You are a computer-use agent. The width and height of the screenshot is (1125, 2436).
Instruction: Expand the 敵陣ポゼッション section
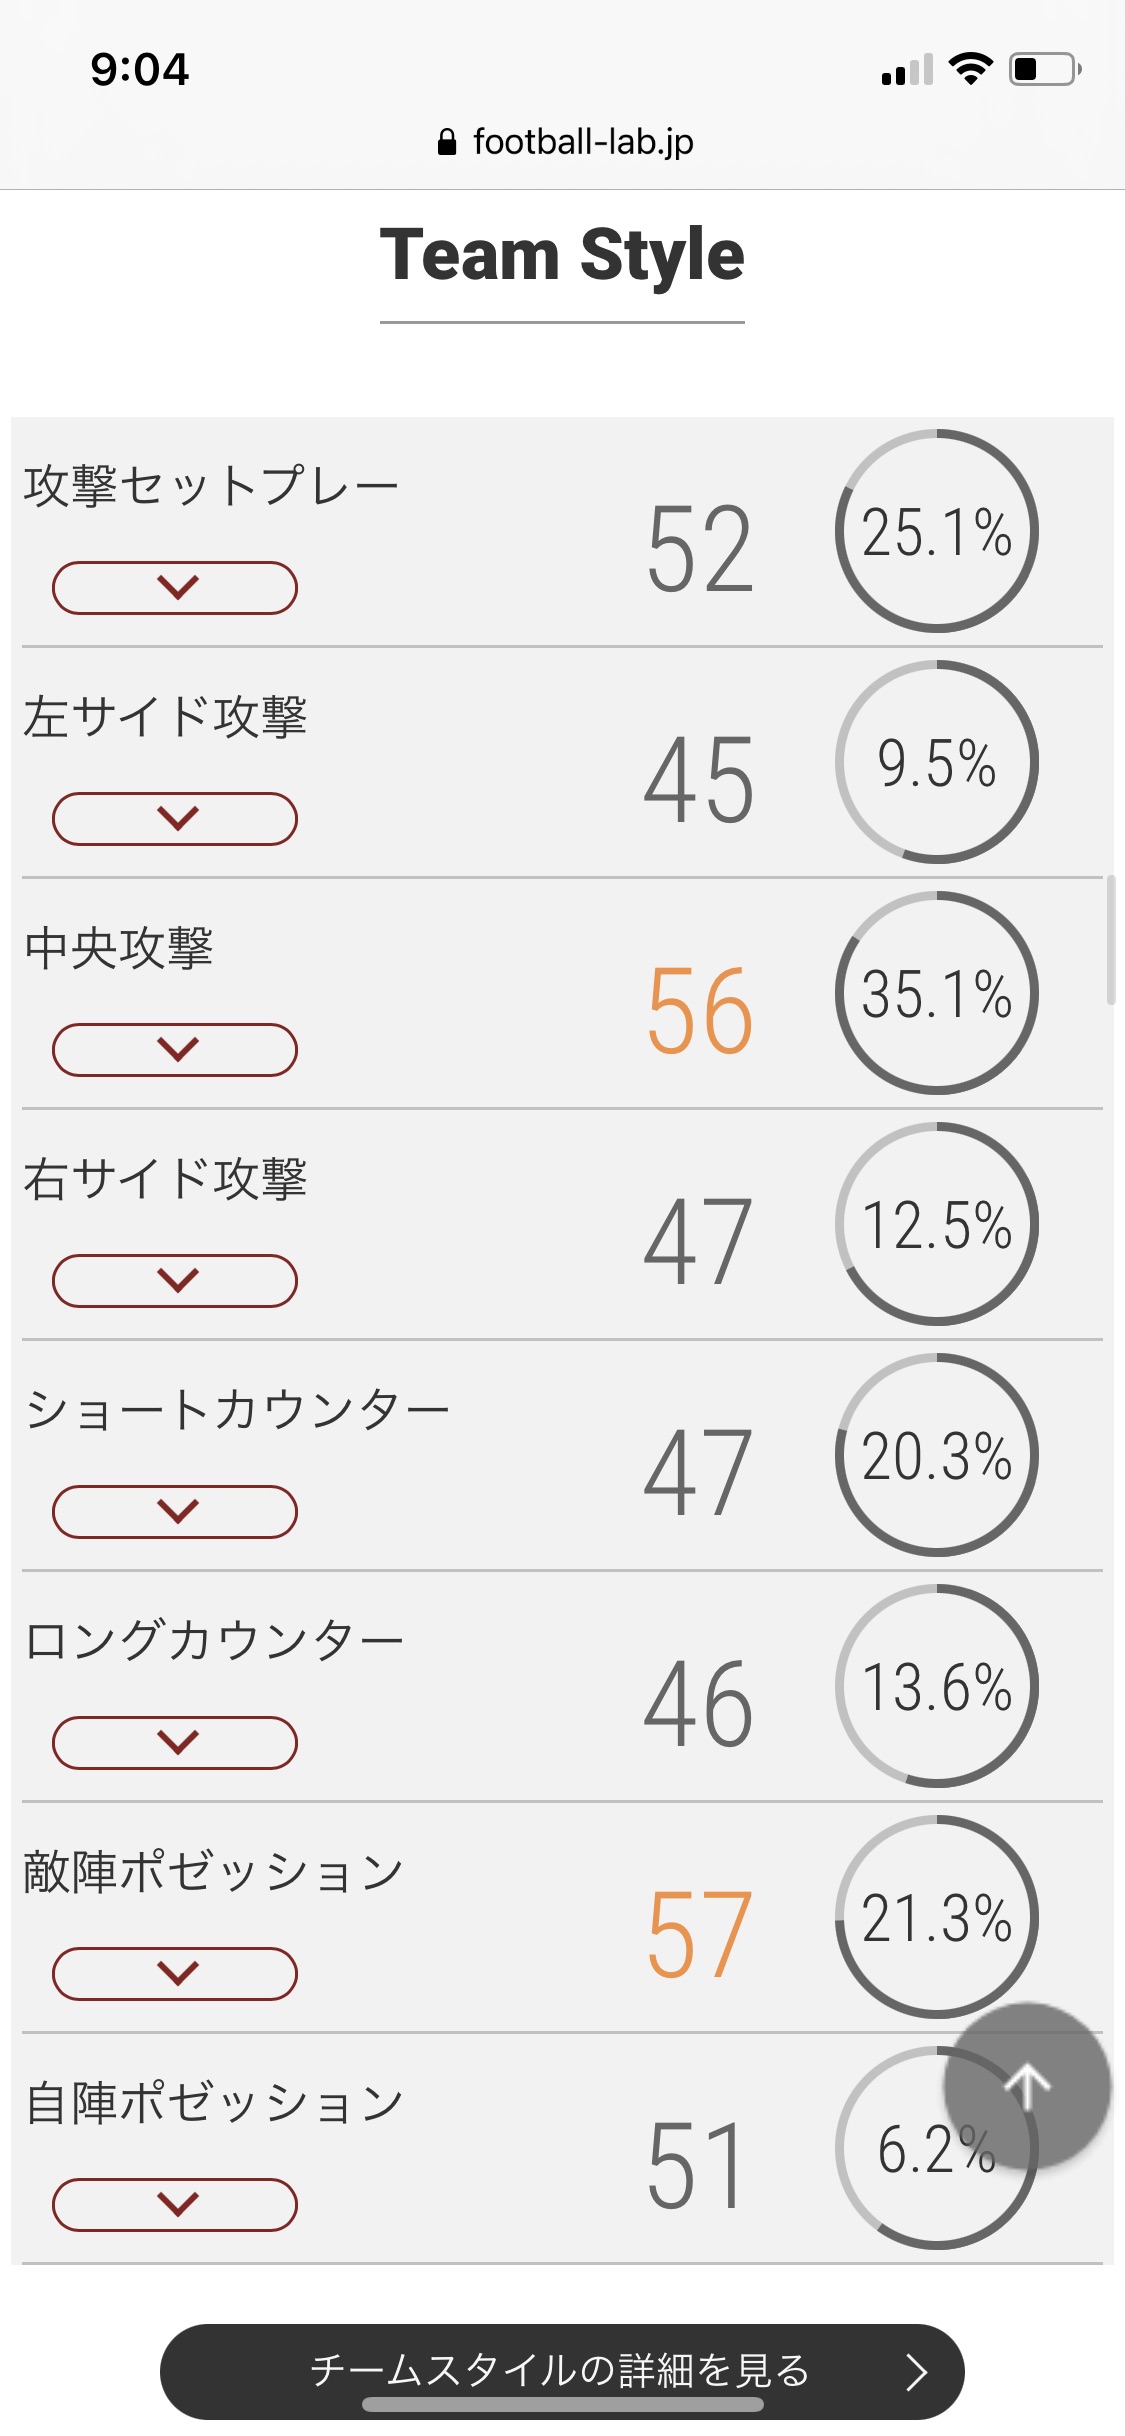175,1974
